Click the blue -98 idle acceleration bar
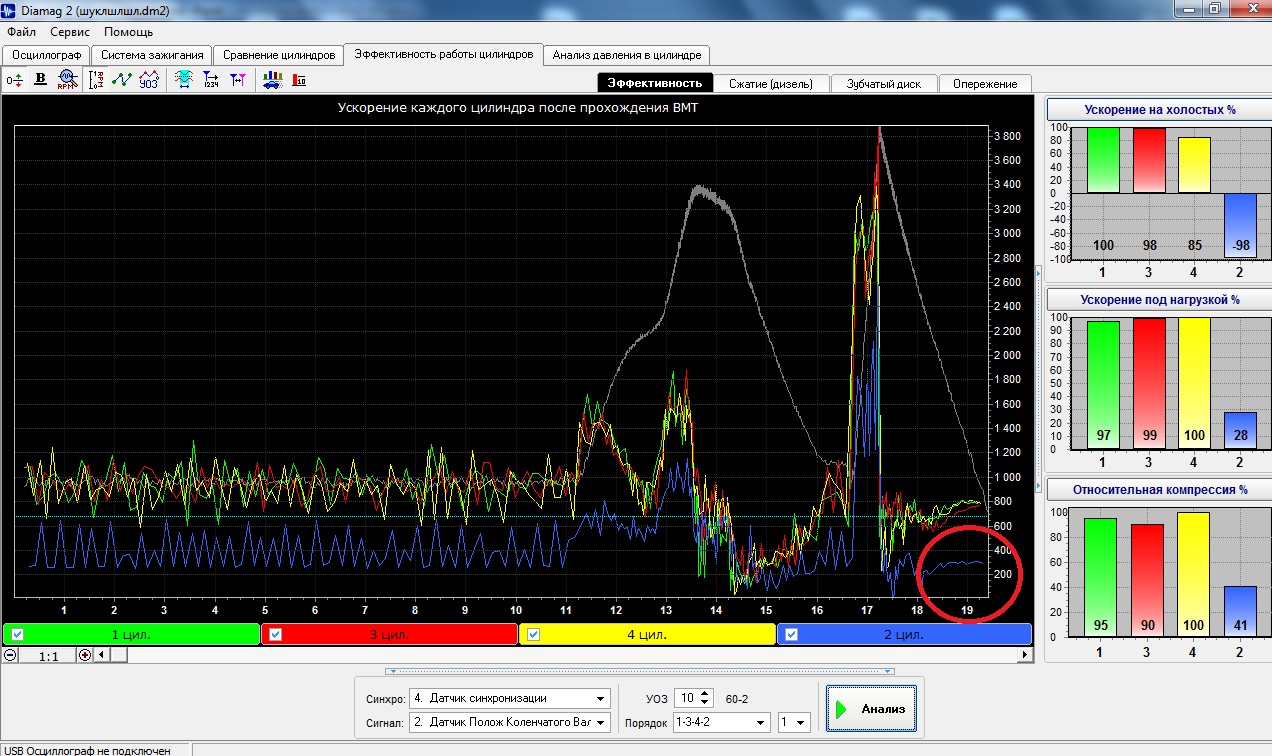Screen dimensions: 1272x756 point(1240,224)
